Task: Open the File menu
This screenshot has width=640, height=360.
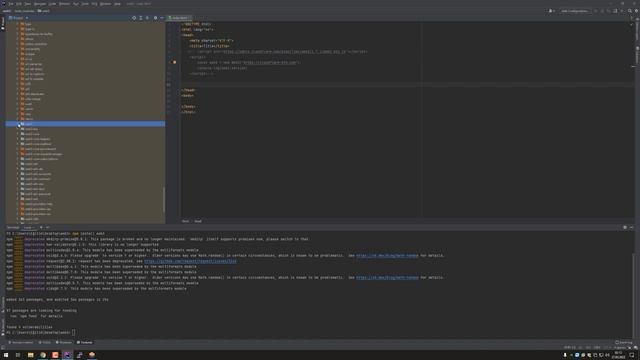Action: coord(11,4)
